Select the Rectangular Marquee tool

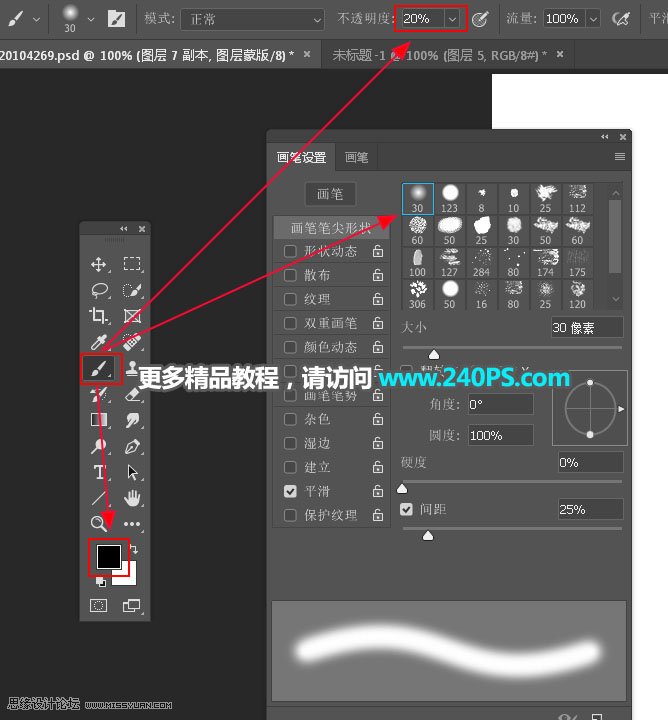tap(132, 264)
